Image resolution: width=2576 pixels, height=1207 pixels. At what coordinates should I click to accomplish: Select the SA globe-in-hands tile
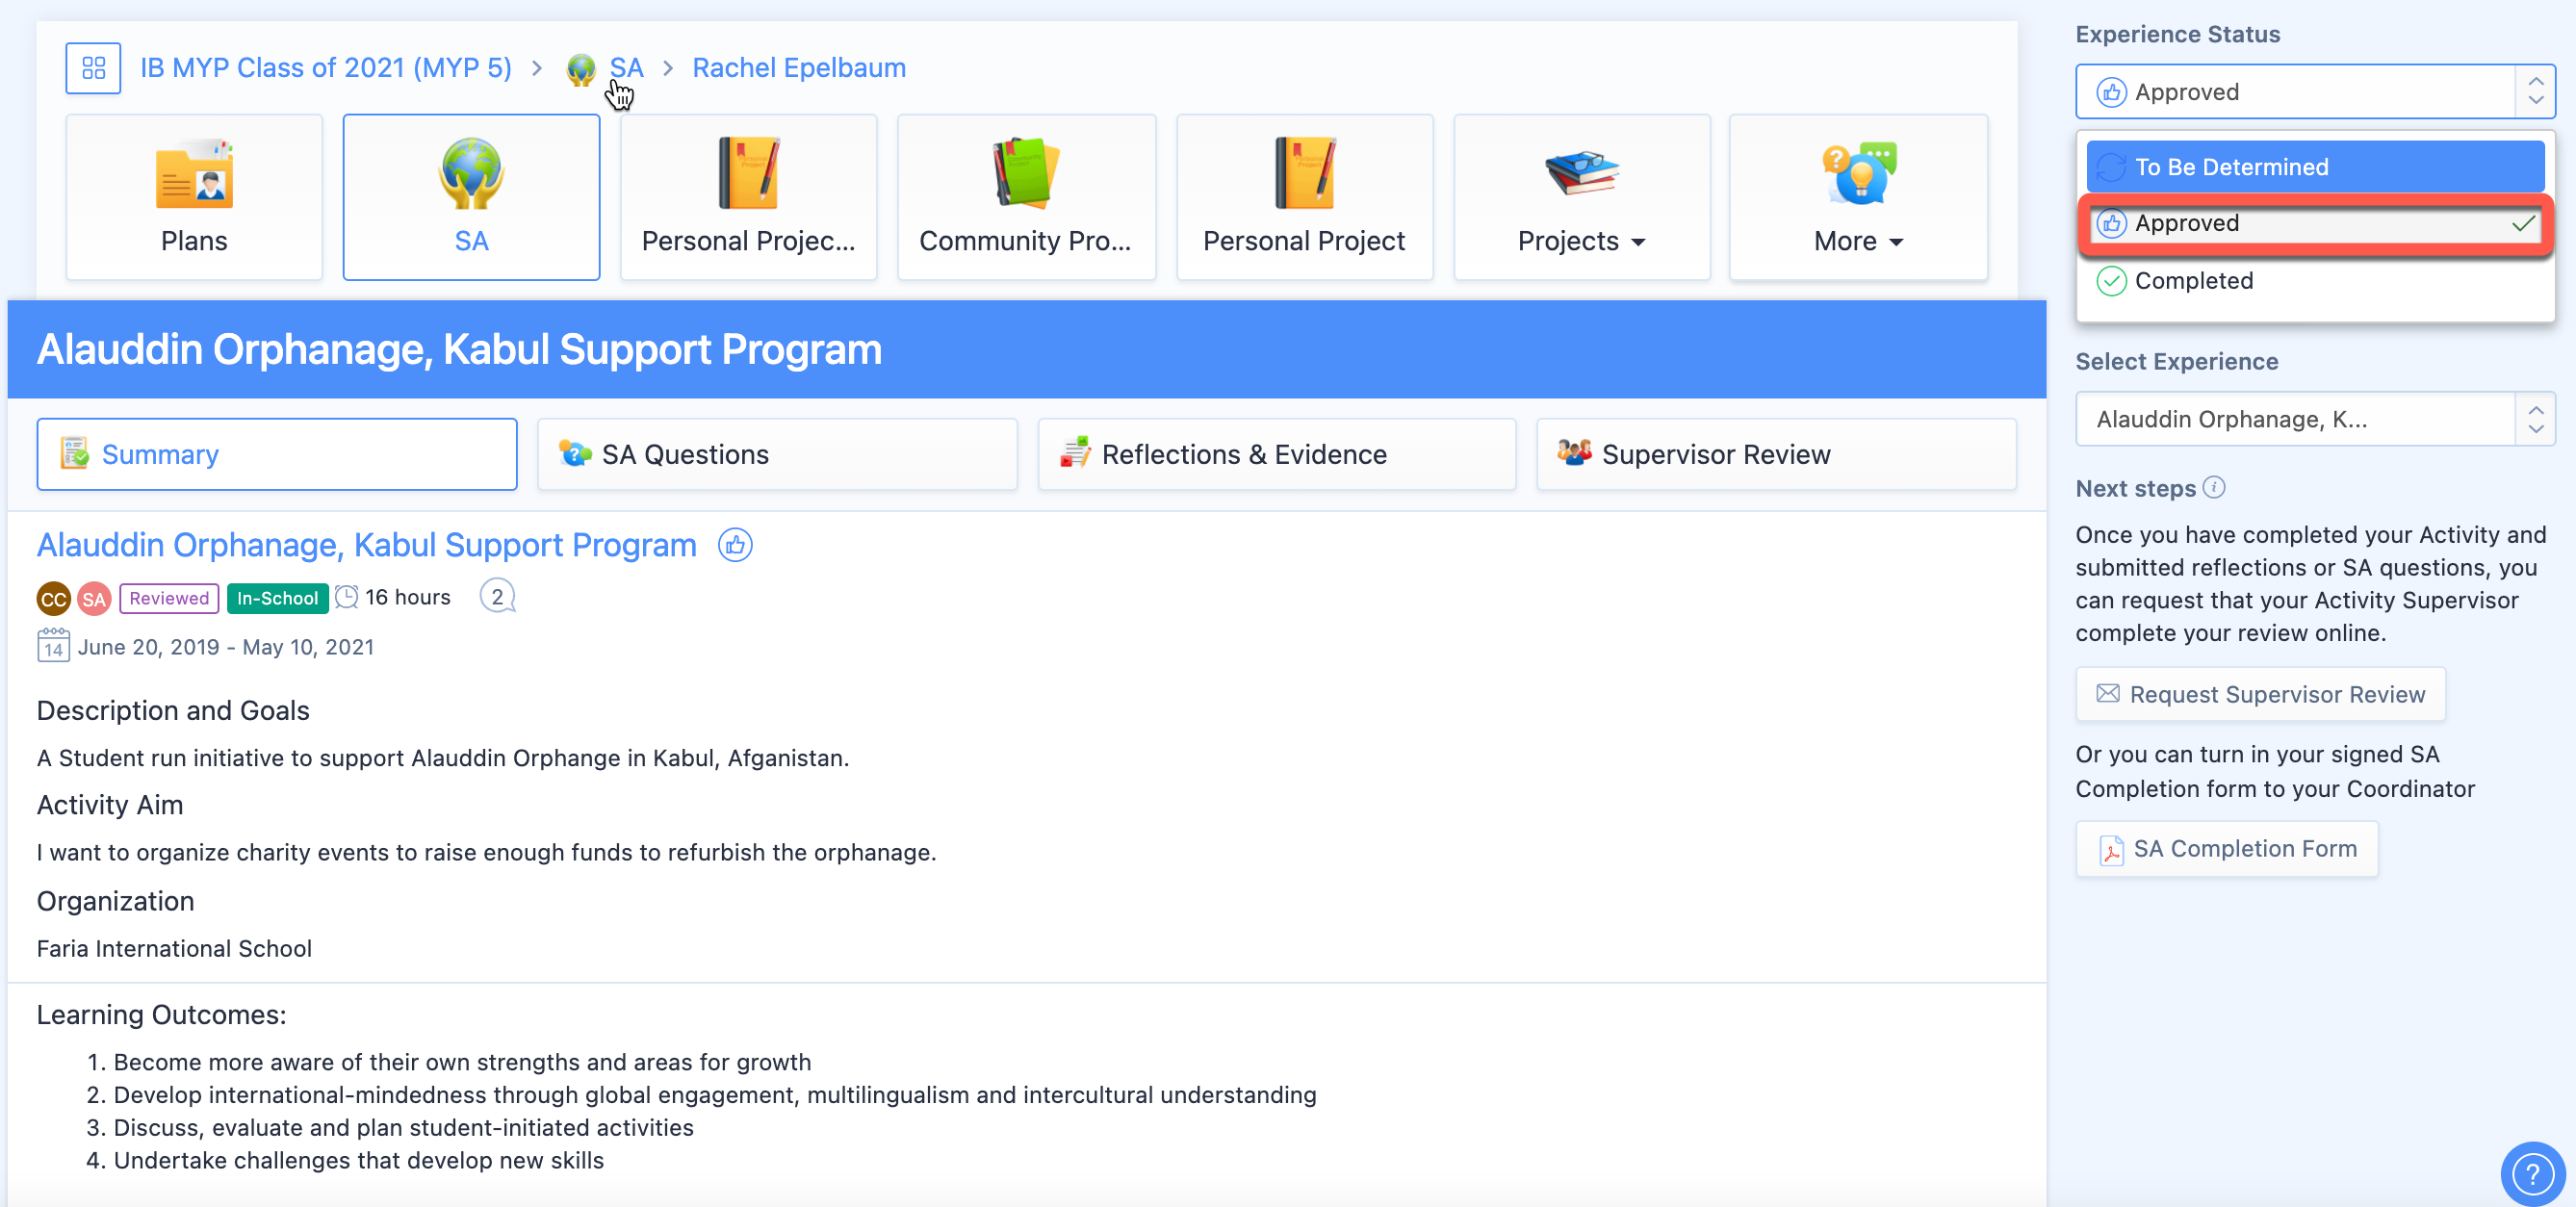click(471, 197)
